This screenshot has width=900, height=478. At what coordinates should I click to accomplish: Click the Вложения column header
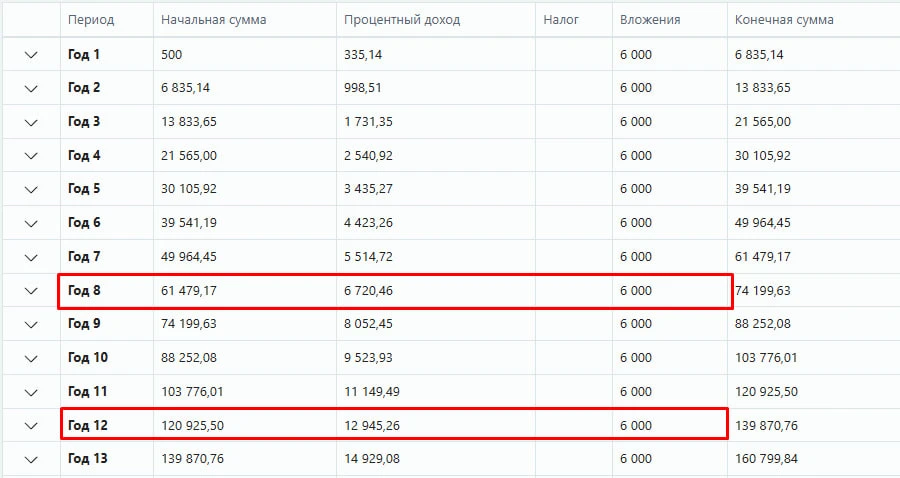tap(650, 20)
